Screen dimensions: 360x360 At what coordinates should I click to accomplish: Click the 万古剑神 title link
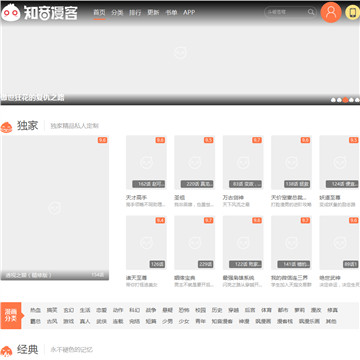233,198
